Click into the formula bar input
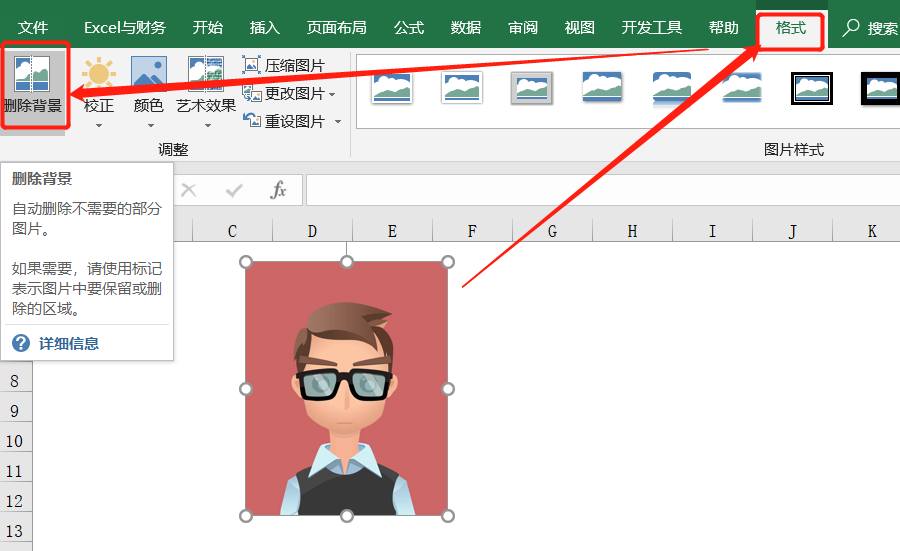This screenshot has width=900, height=551. click(603, 190)
